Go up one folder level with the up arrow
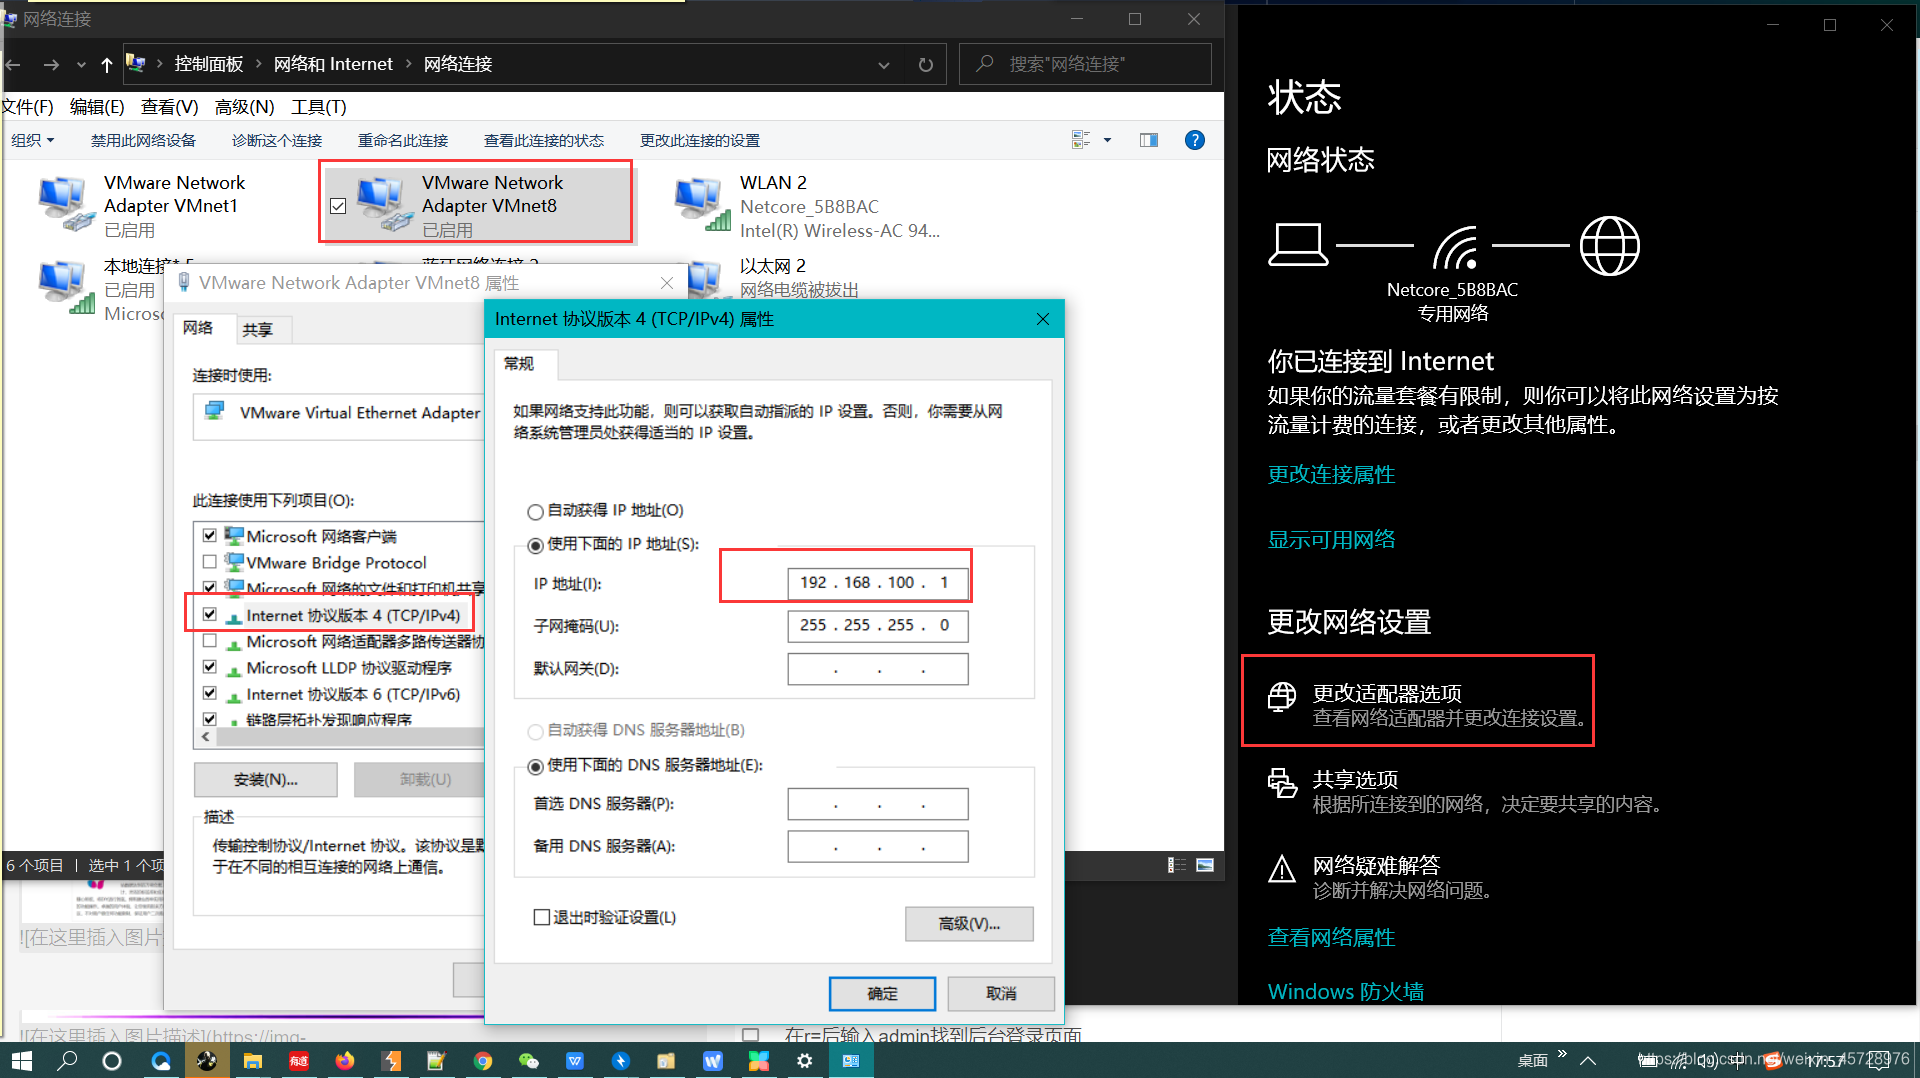1920x1078 pixels. tap(107, 64)
